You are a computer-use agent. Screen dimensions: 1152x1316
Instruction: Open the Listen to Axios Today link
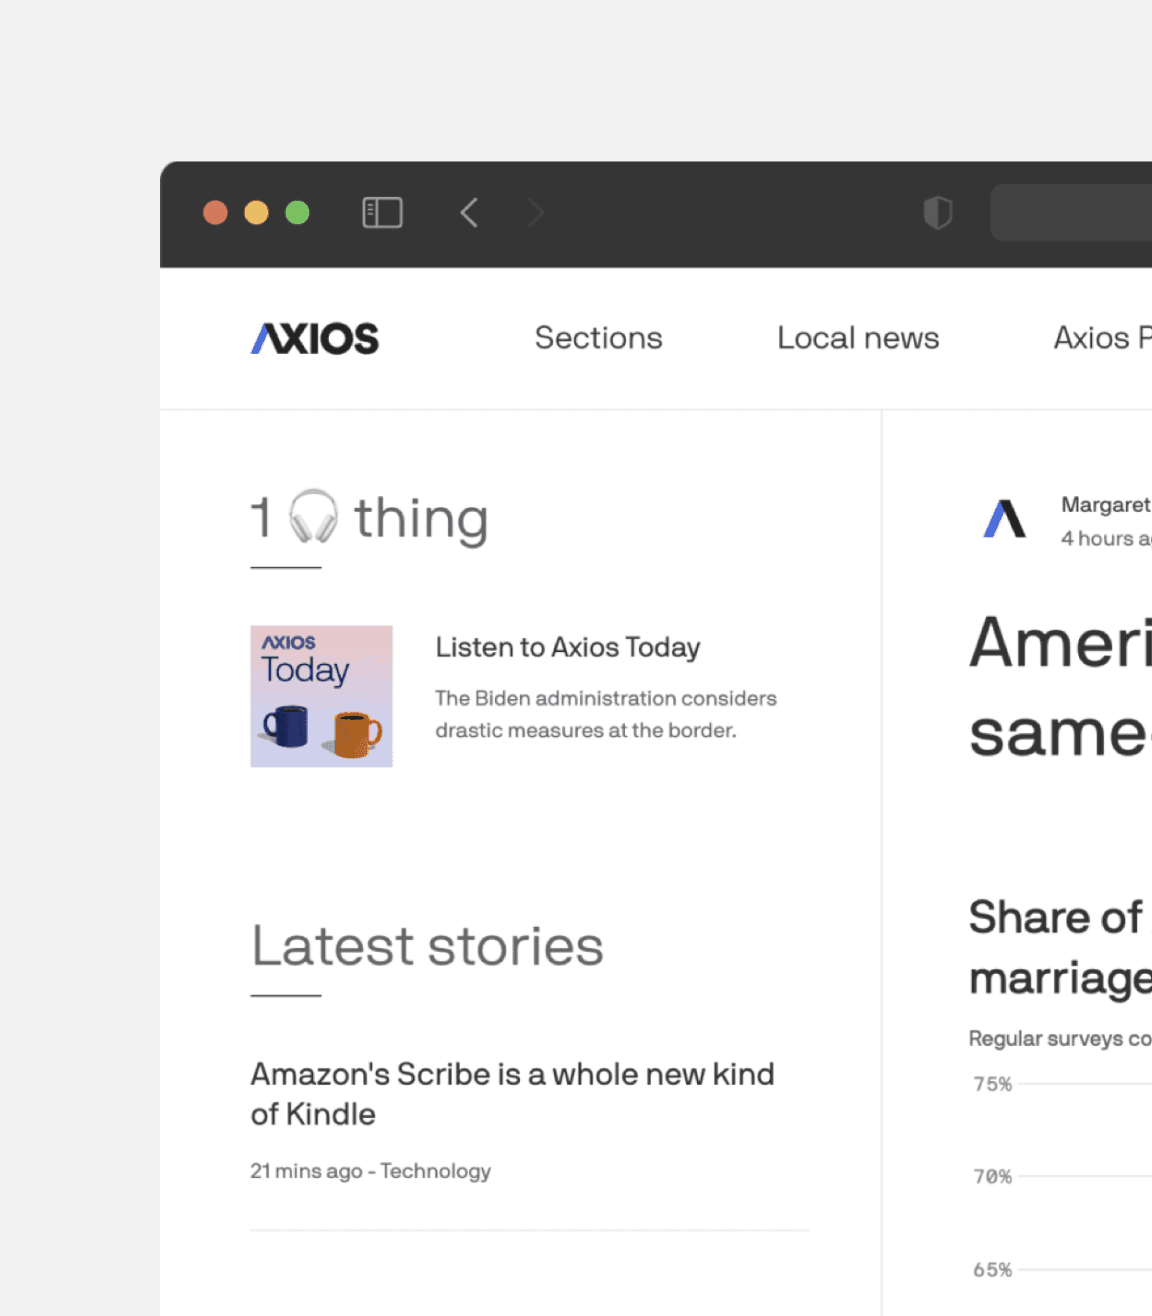click(568, 648)
